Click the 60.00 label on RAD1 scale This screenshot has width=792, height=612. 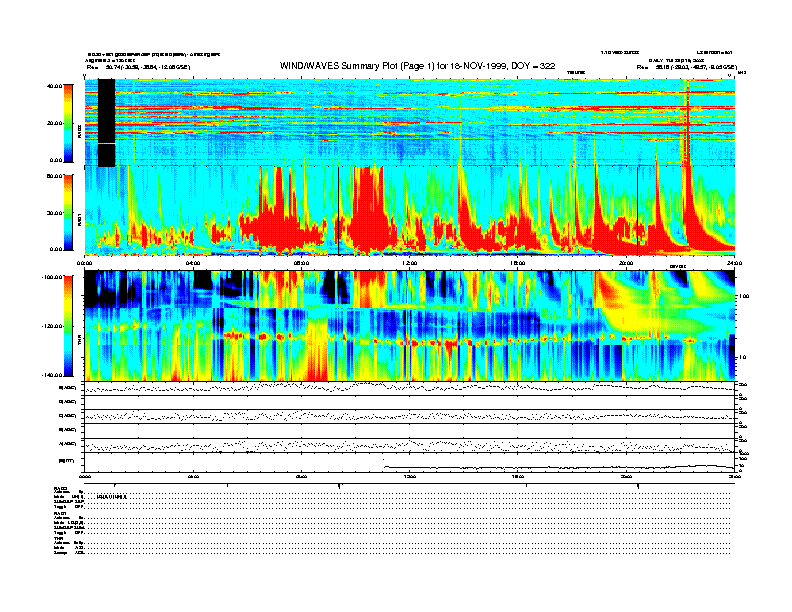[54, 176]
